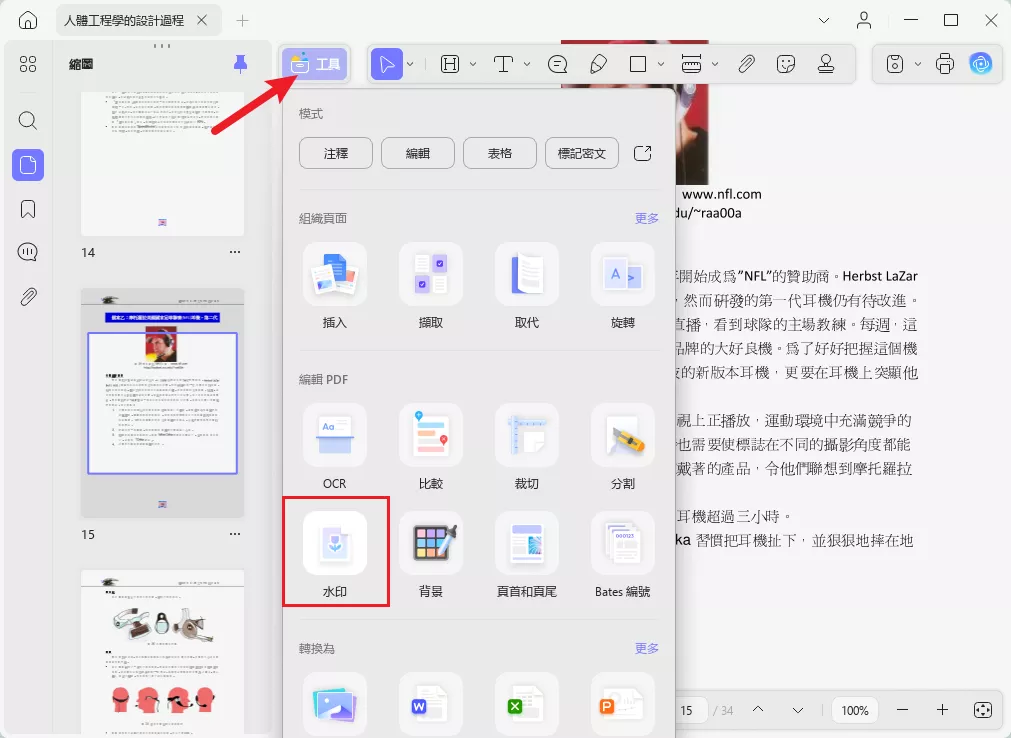Switch to 編輯 edit mode
This screenshot has height=738, width=1011.
pos(418,153)
